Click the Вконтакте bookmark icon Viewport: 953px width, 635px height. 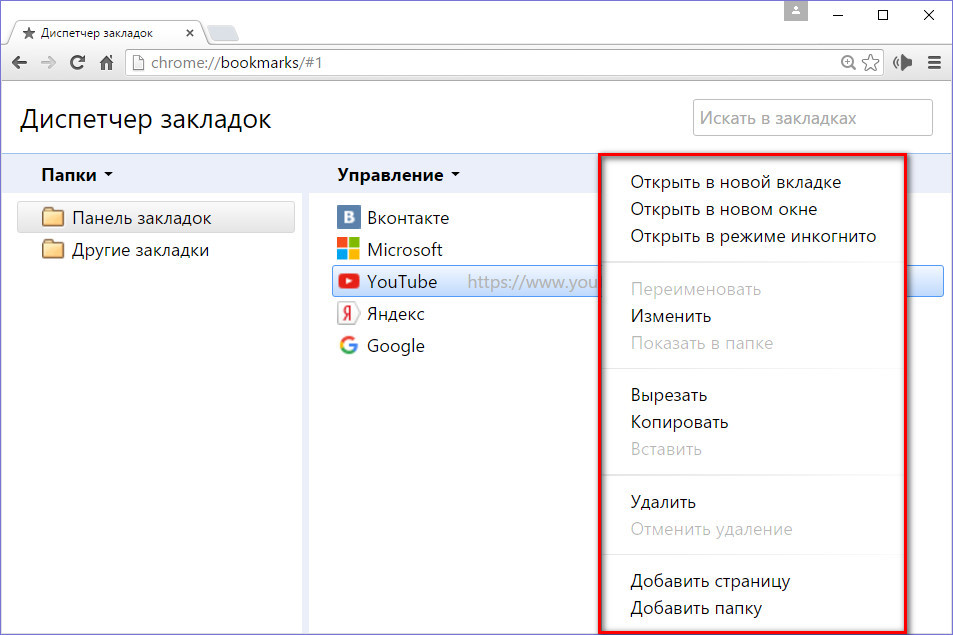(x=348, y=217)
